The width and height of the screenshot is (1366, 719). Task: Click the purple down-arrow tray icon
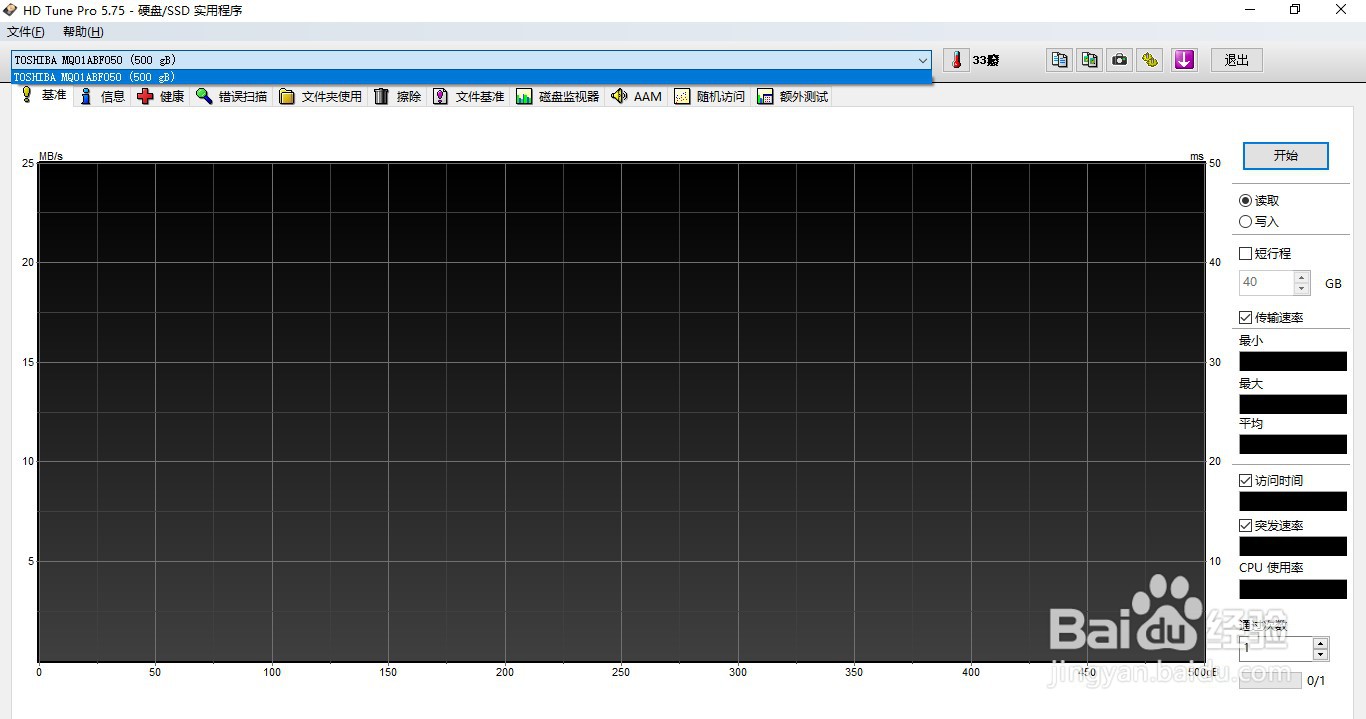tap(1184, 60)
